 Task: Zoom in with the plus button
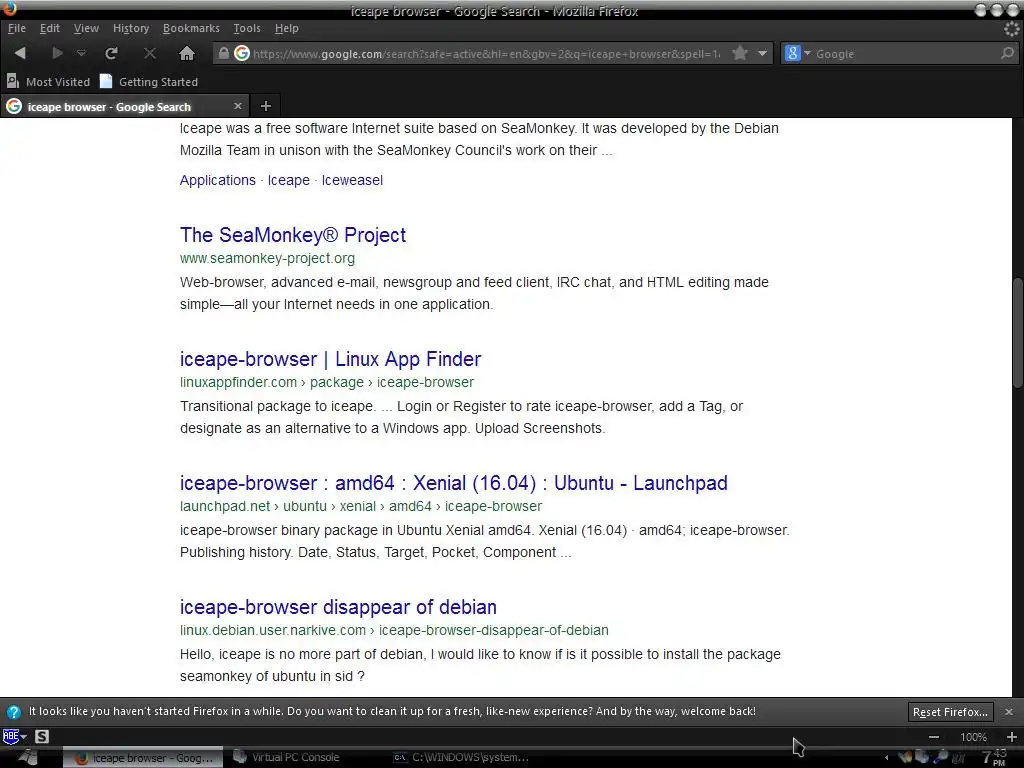coord(1012,737)
